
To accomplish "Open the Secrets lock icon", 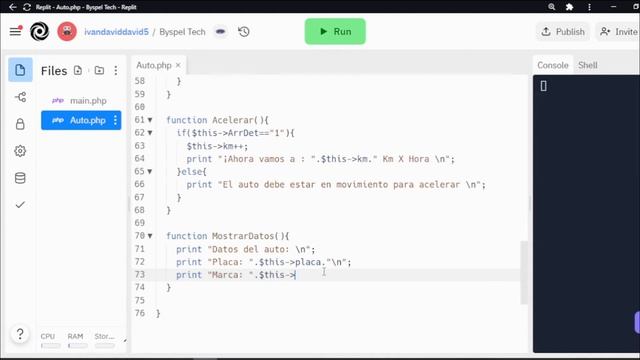I will (20, 124).
